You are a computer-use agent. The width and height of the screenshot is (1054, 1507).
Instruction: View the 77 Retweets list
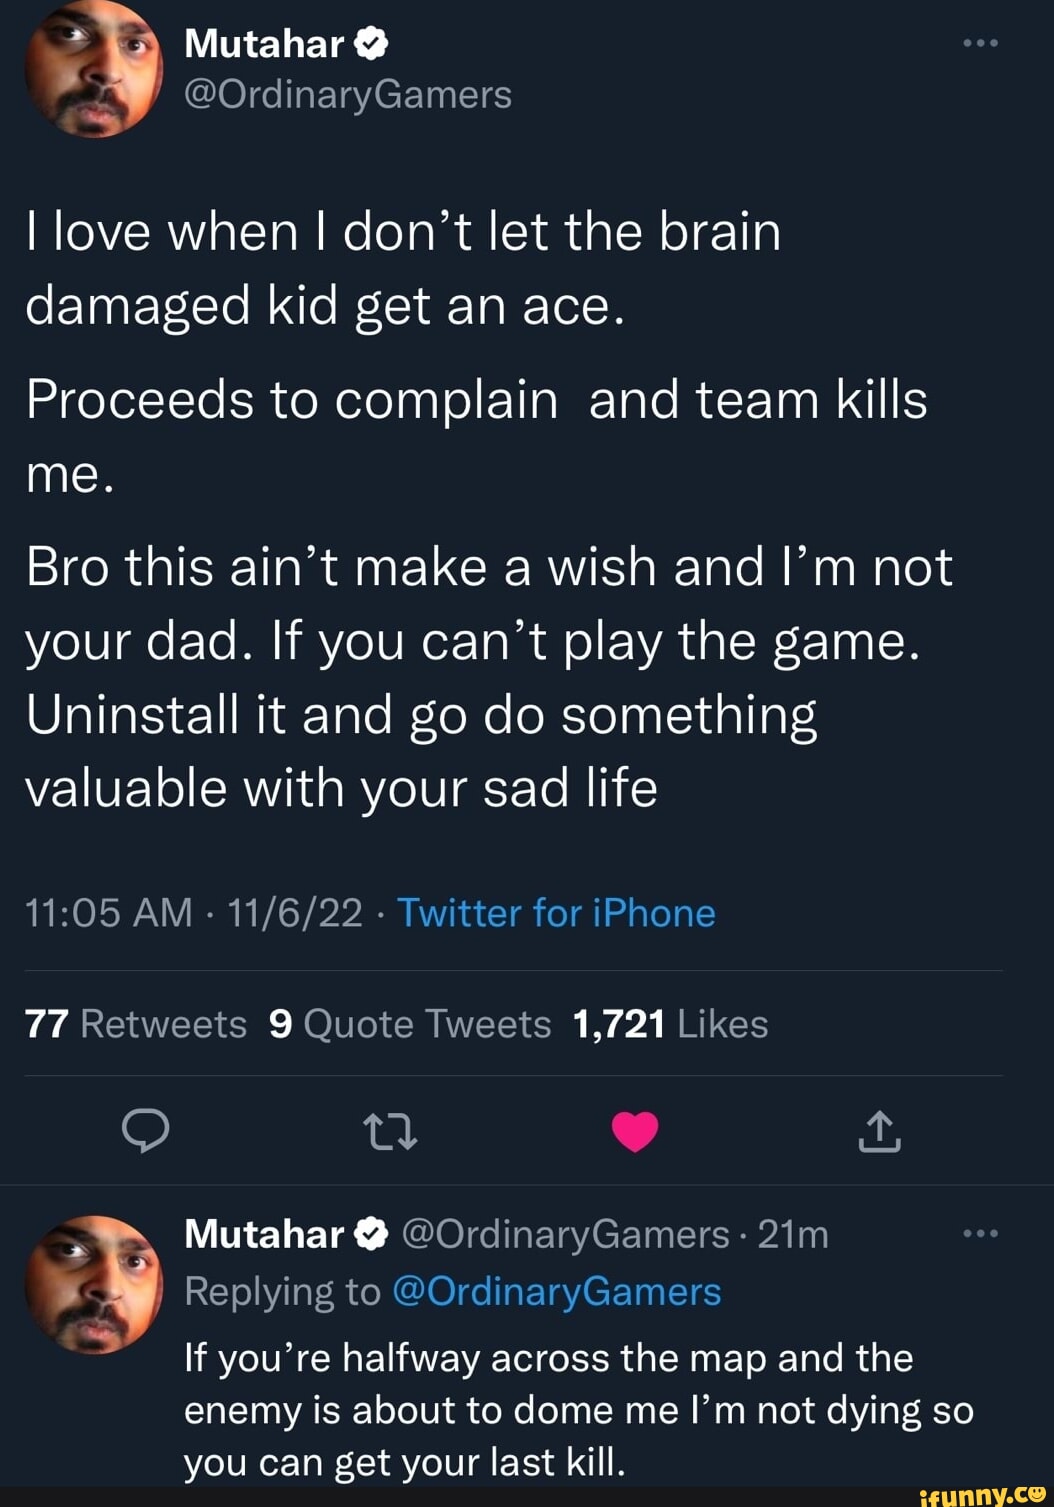pos(135,1023)
